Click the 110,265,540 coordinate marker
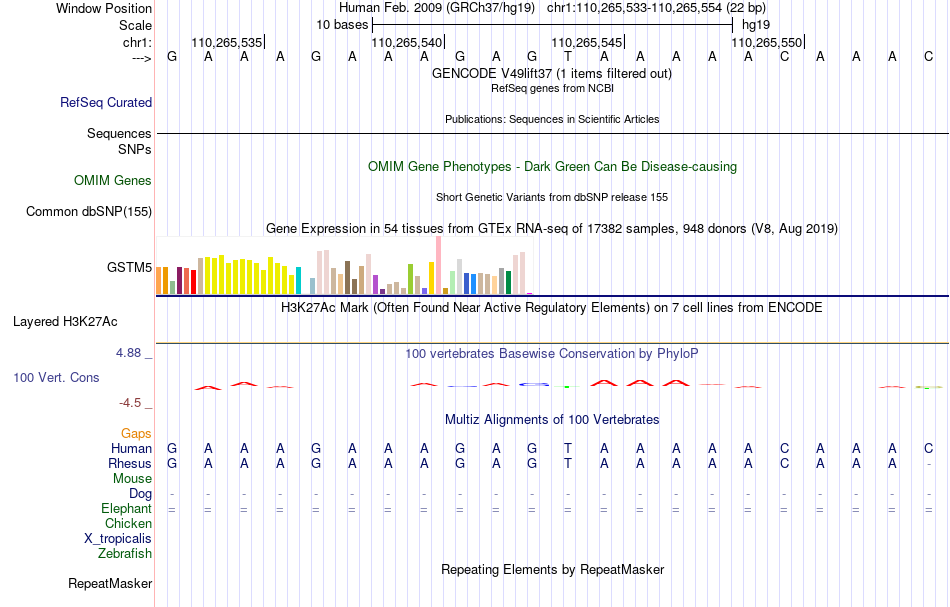 point(407,42)
